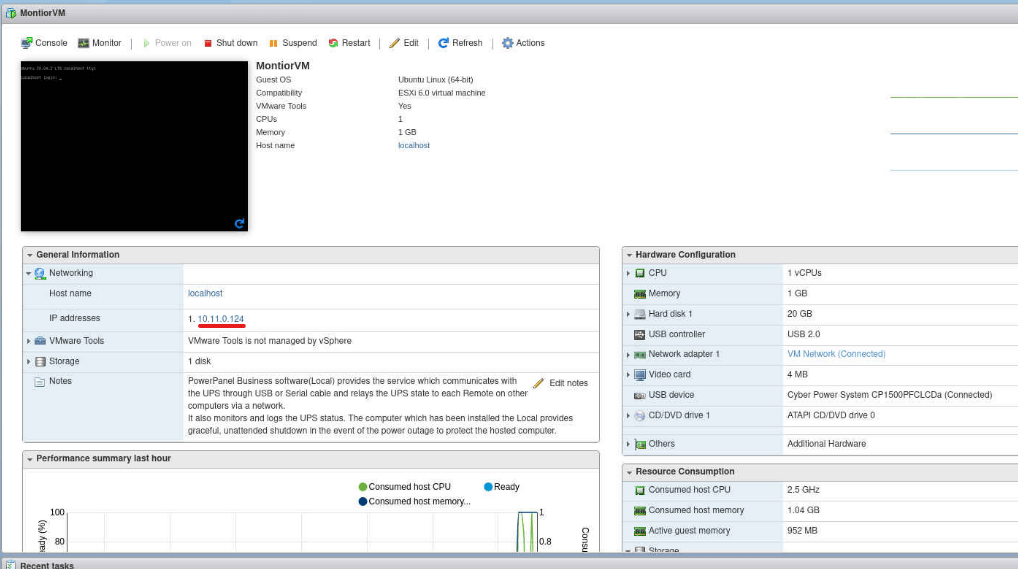The height and width of the screenshot is (569, 1018).
Task: Open the VM console screenshot thumbnail
Action: click(x=134, y=145)
